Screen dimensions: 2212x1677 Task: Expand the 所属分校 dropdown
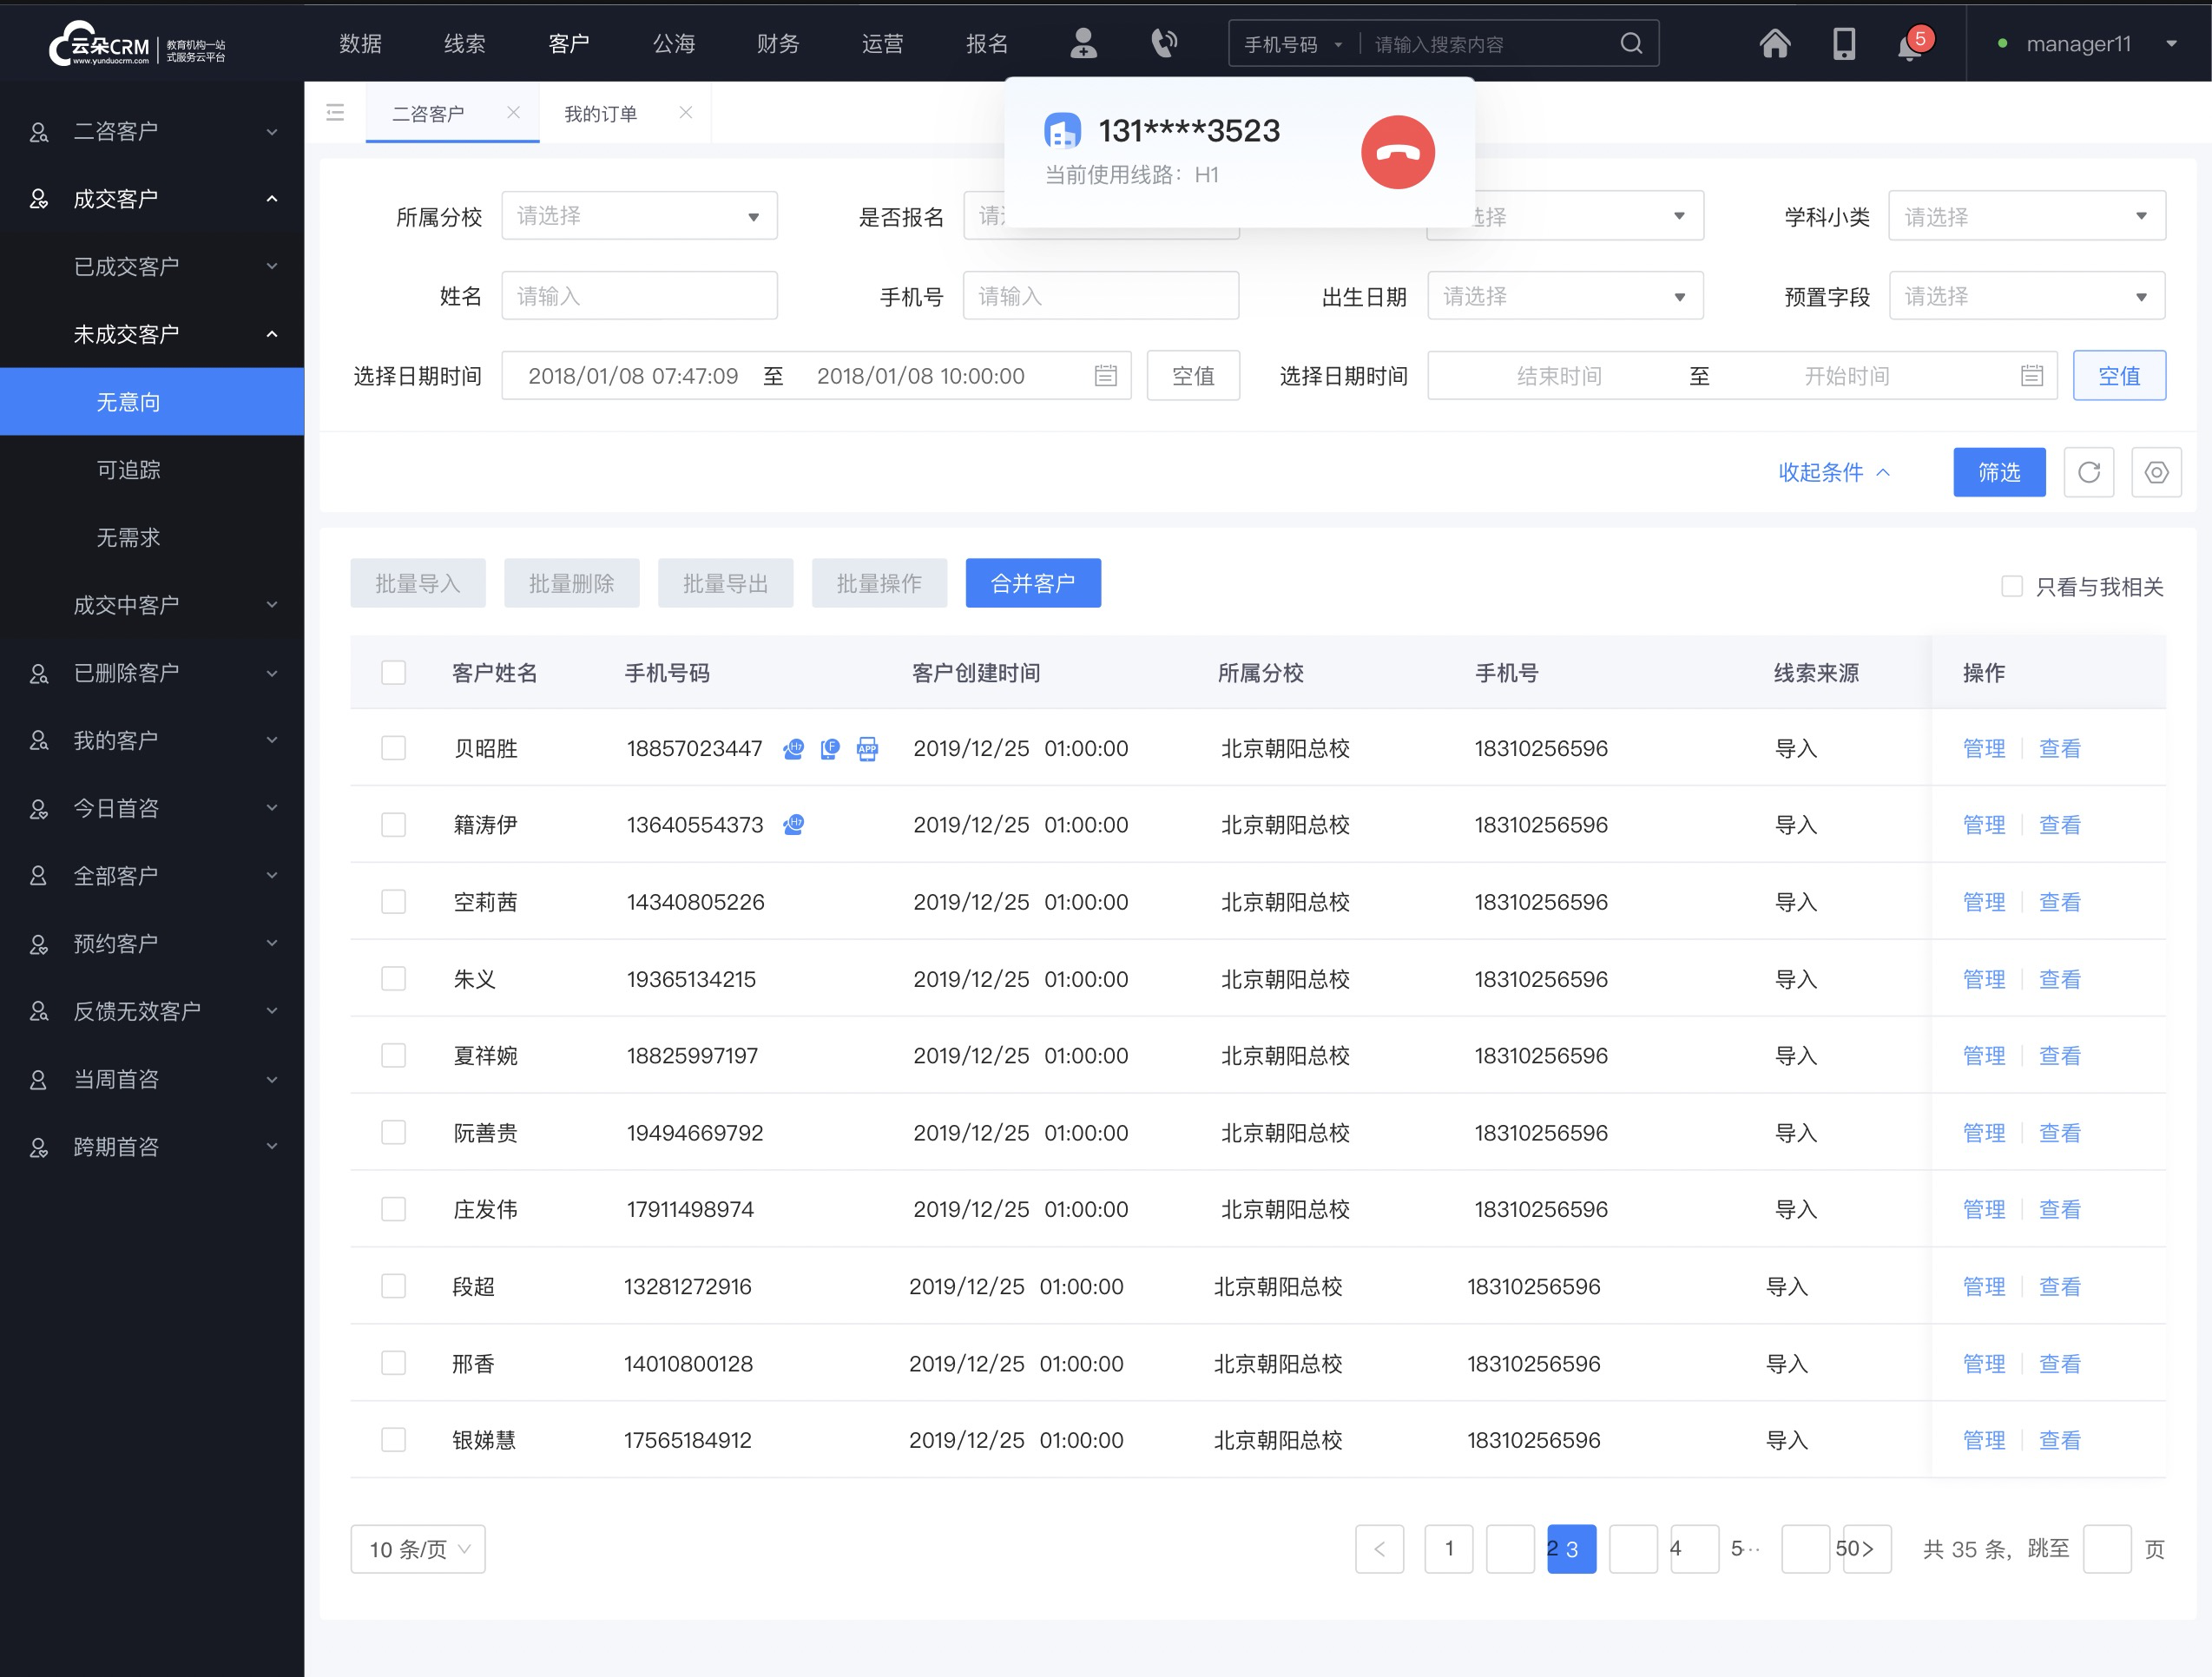point(635,215)
